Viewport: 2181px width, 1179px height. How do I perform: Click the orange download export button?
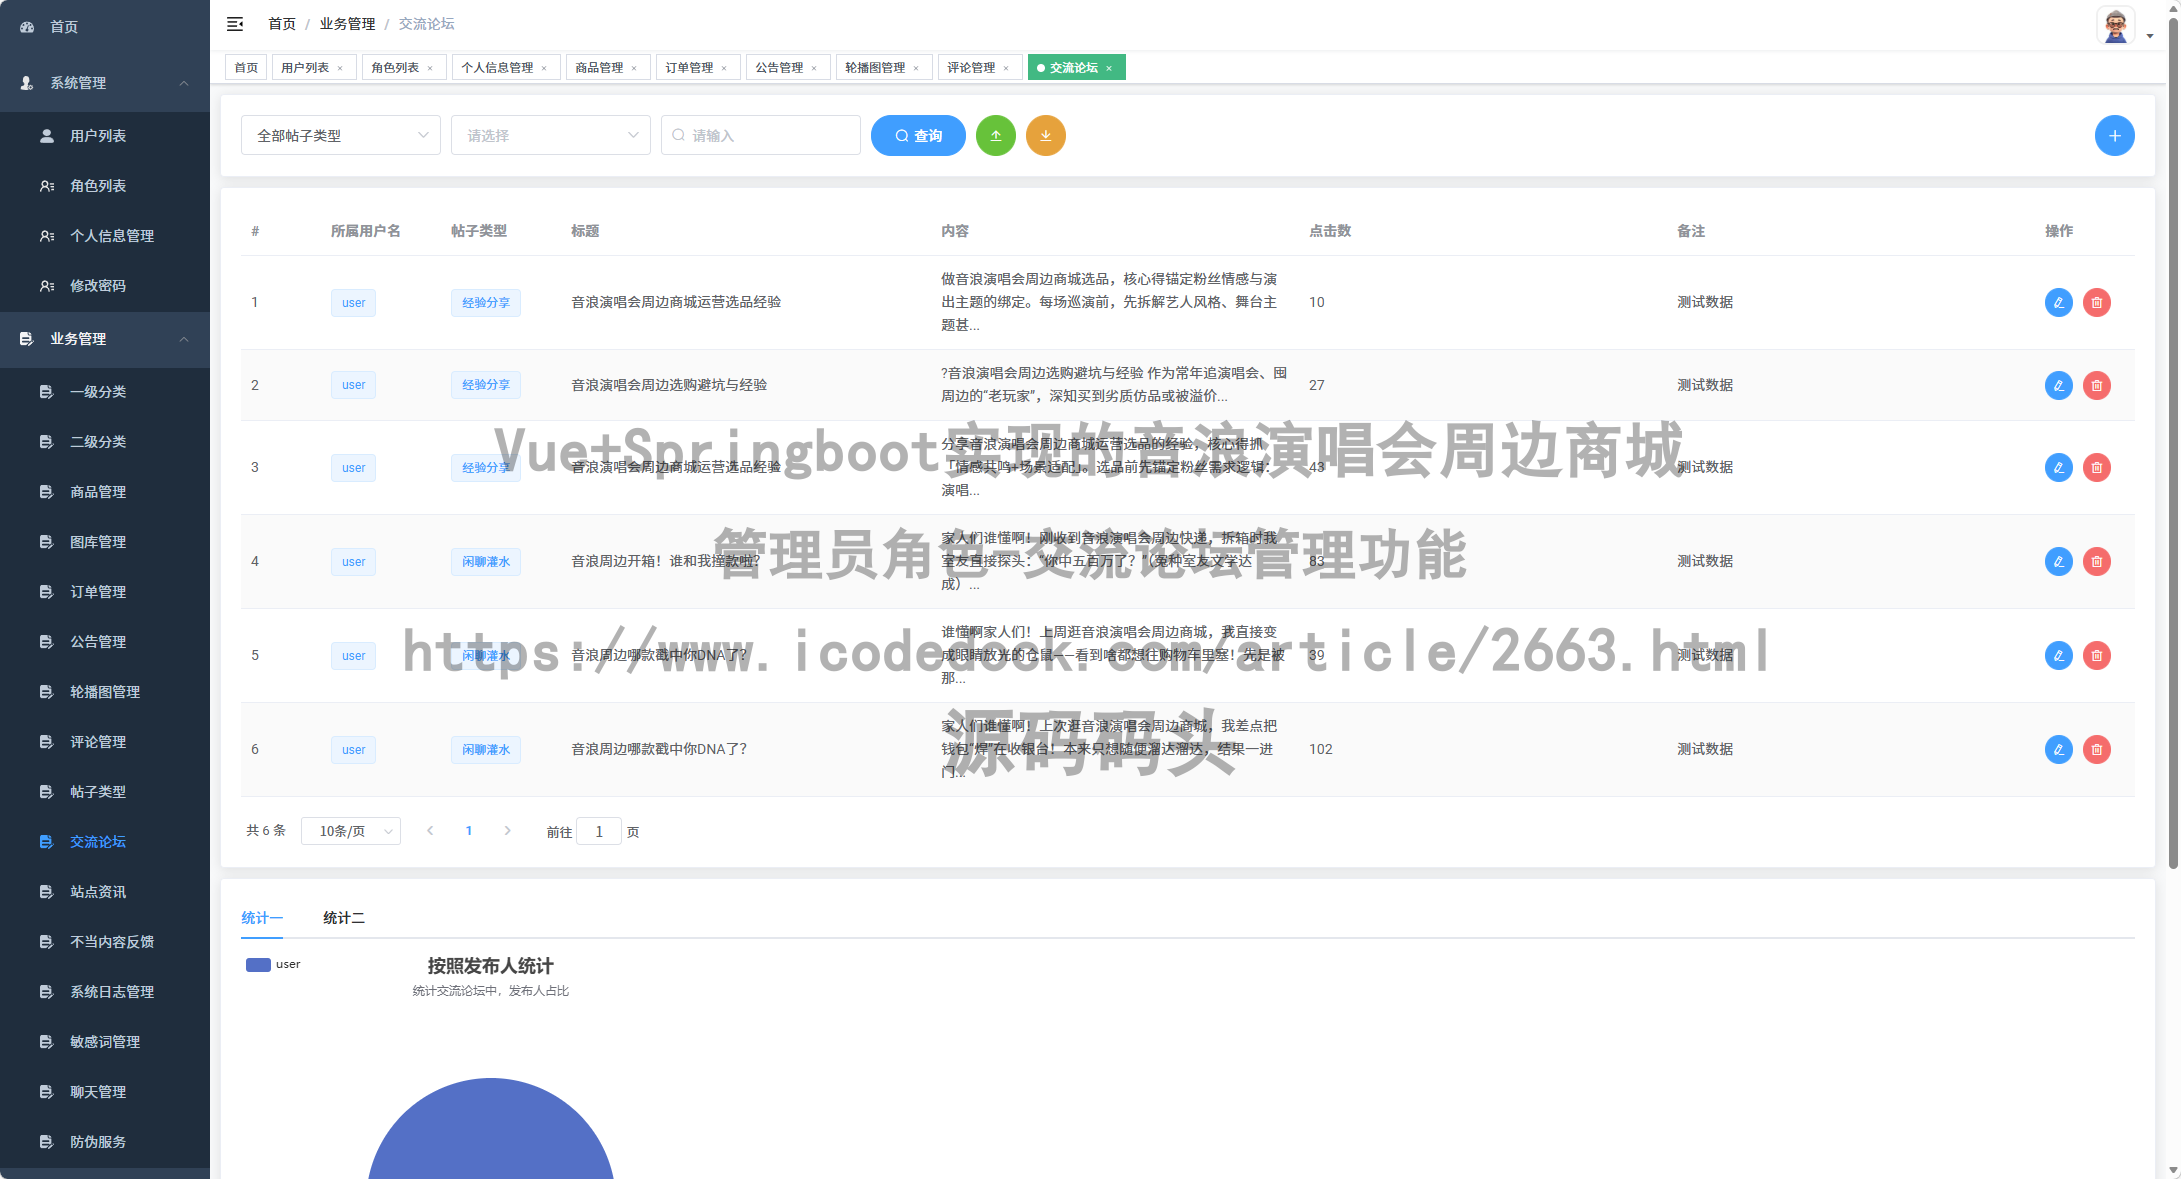[1046, 136]
